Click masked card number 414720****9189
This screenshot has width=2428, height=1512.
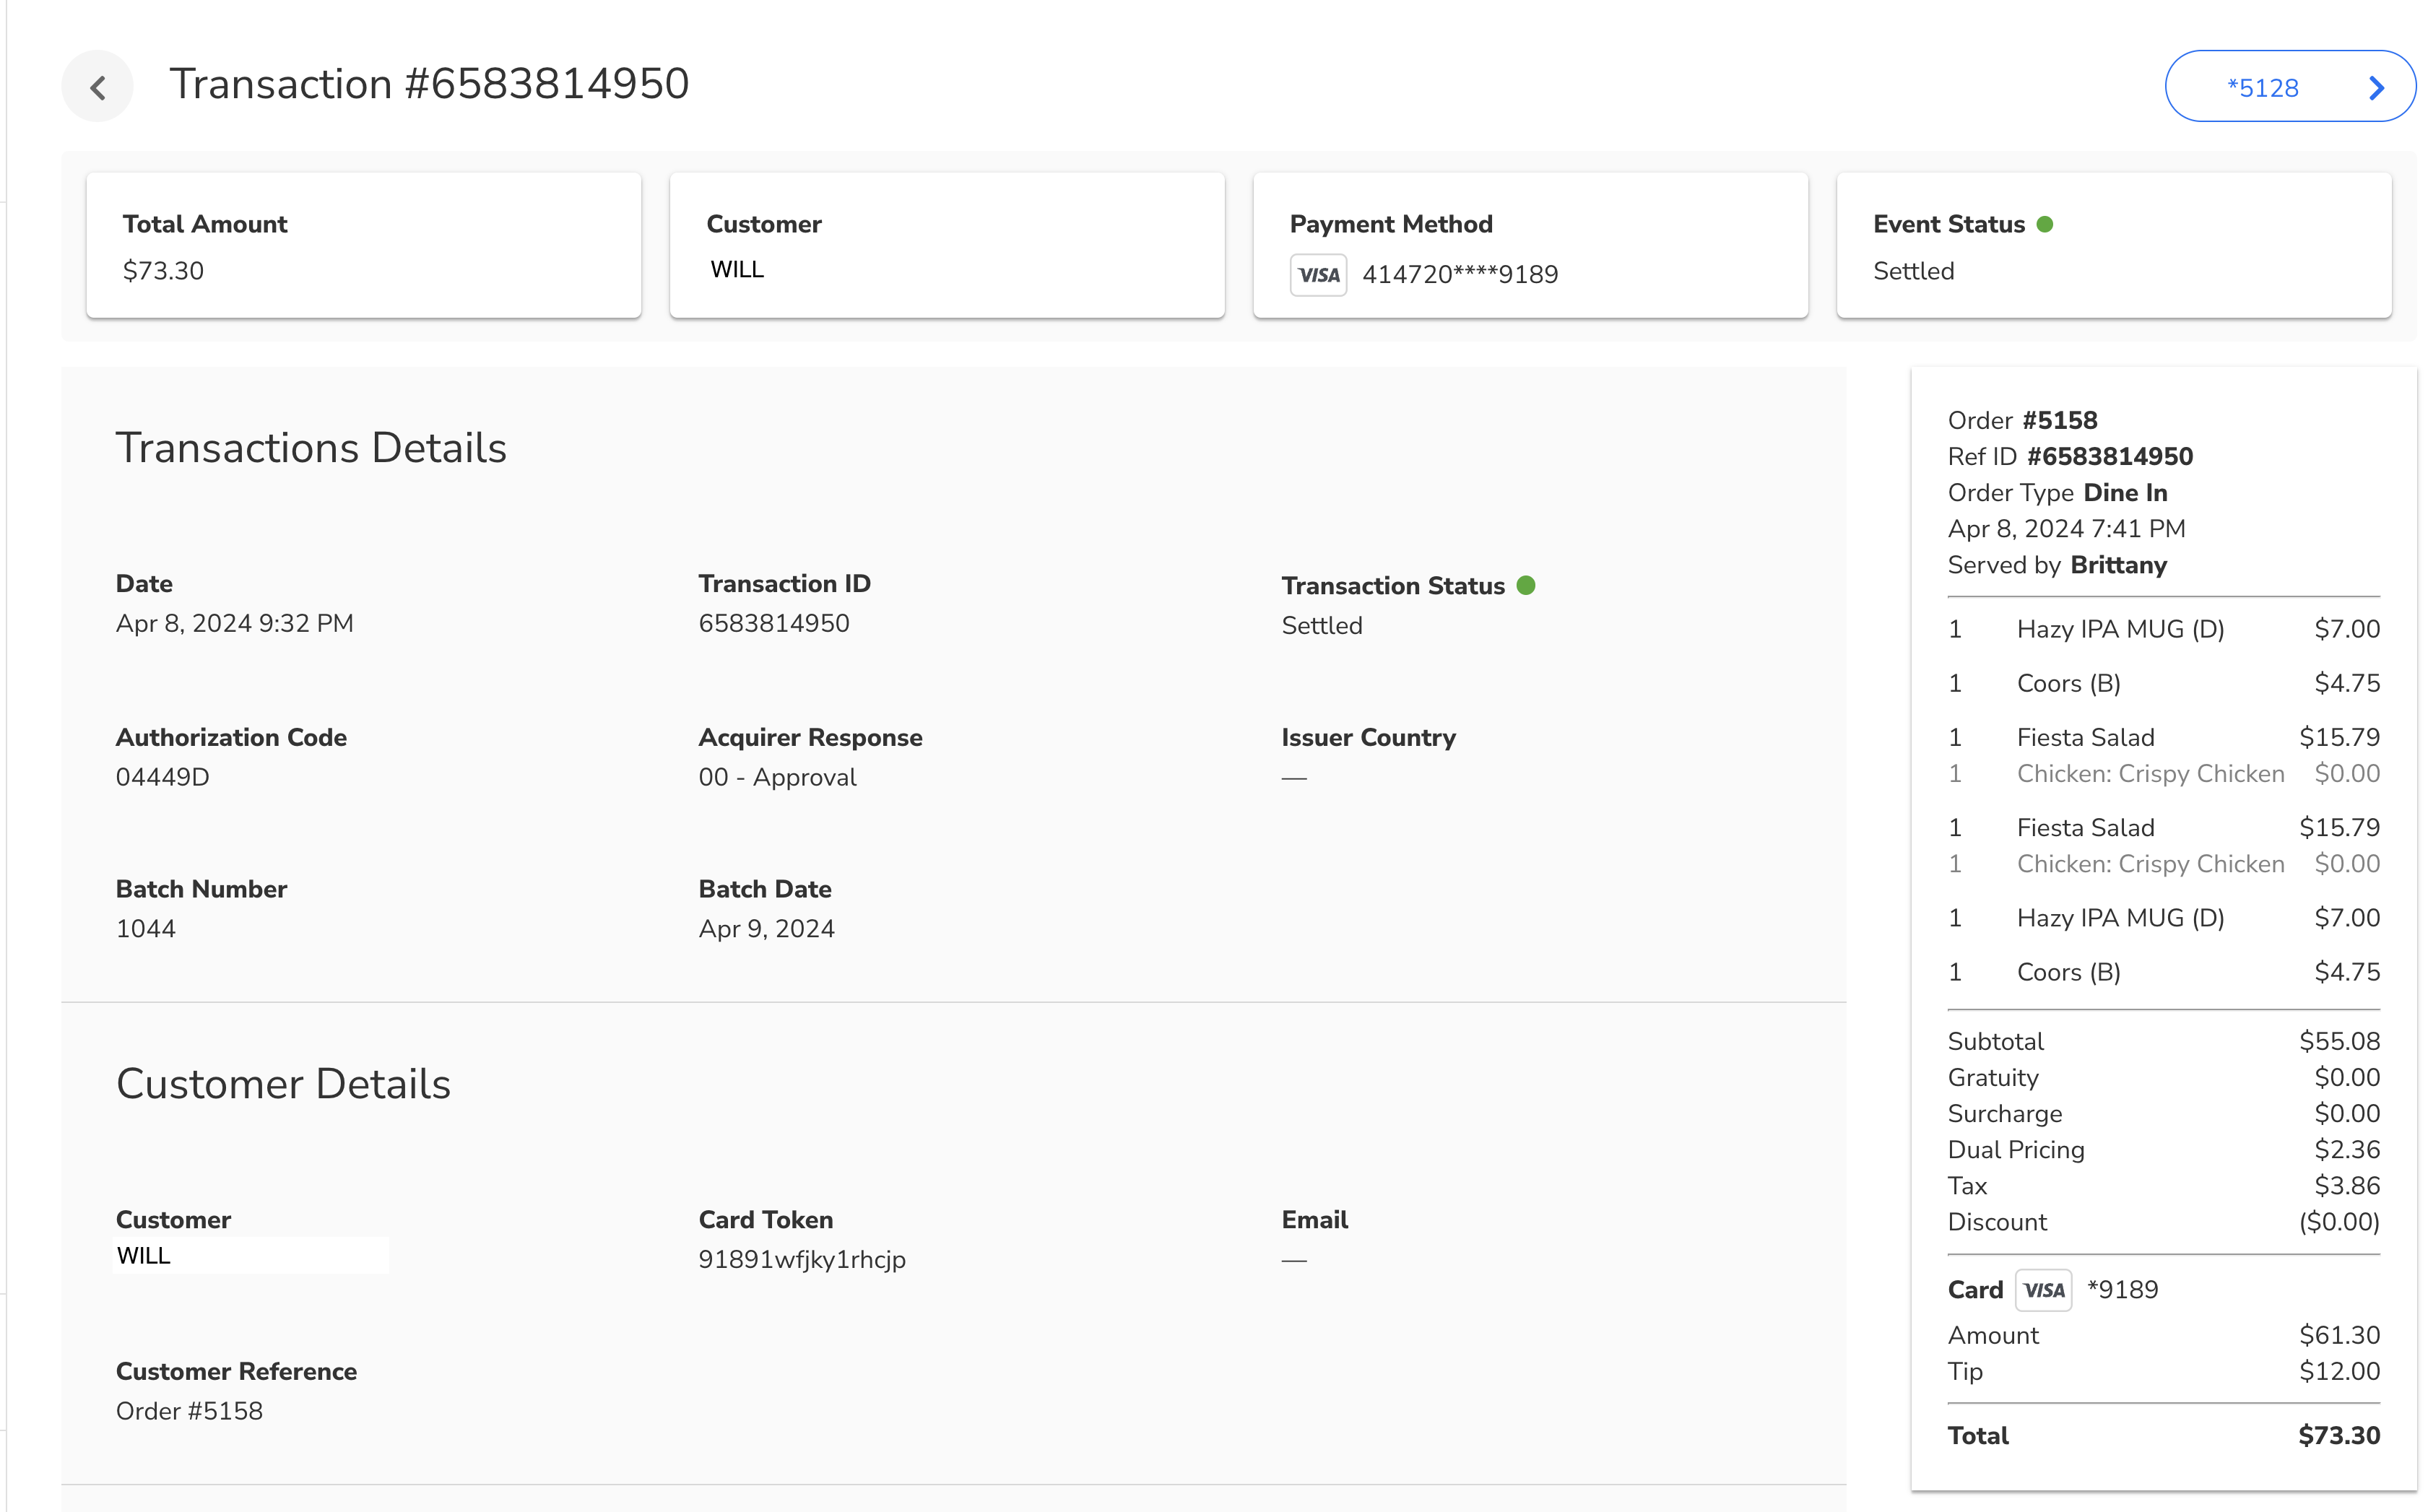(1460, 275)
